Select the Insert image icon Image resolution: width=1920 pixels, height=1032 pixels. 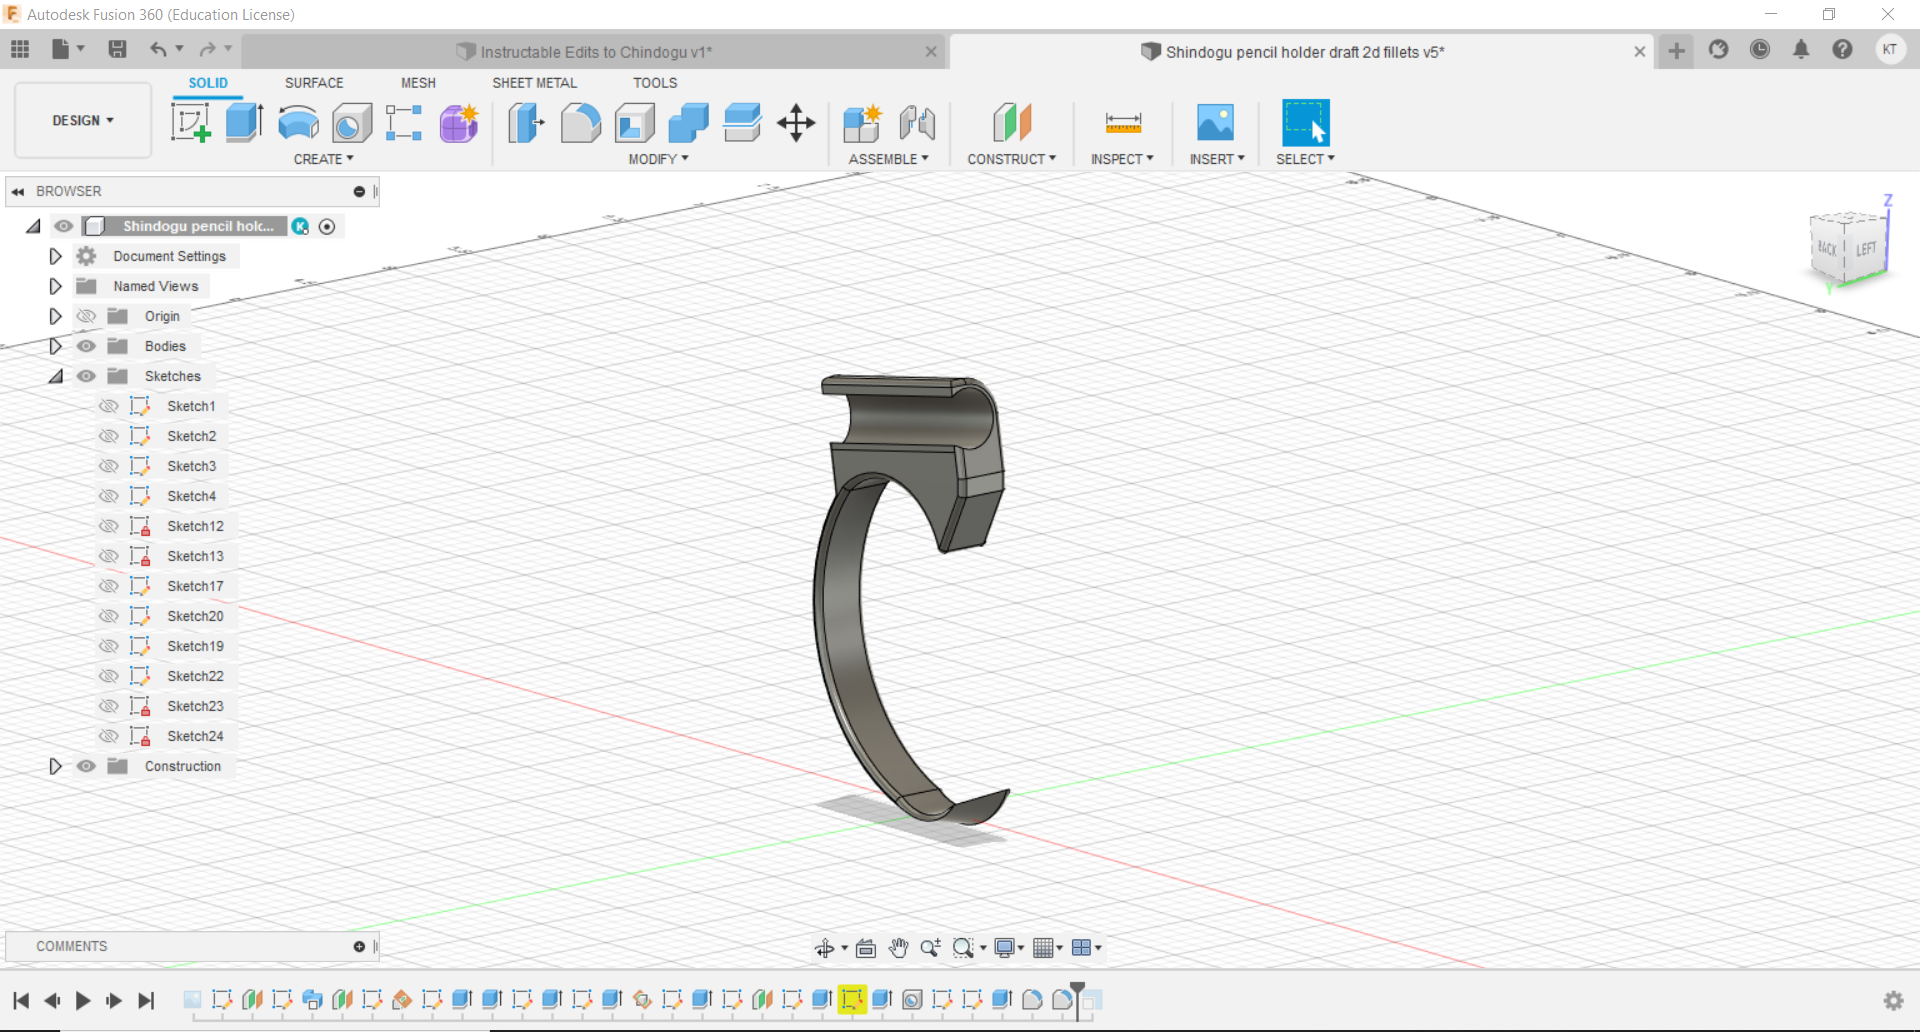click(x=1216, y=123)
